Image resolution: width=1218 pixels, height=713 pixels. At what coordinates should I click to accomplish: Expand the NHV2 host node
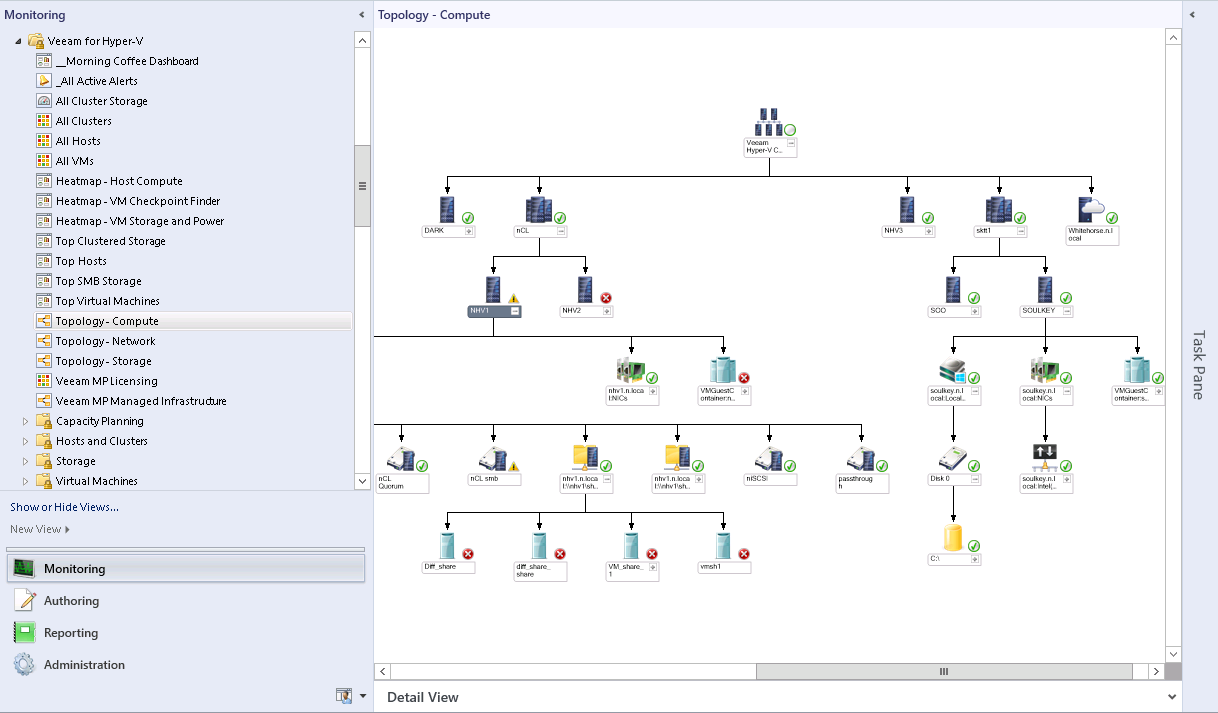click(x=607, y=311)
